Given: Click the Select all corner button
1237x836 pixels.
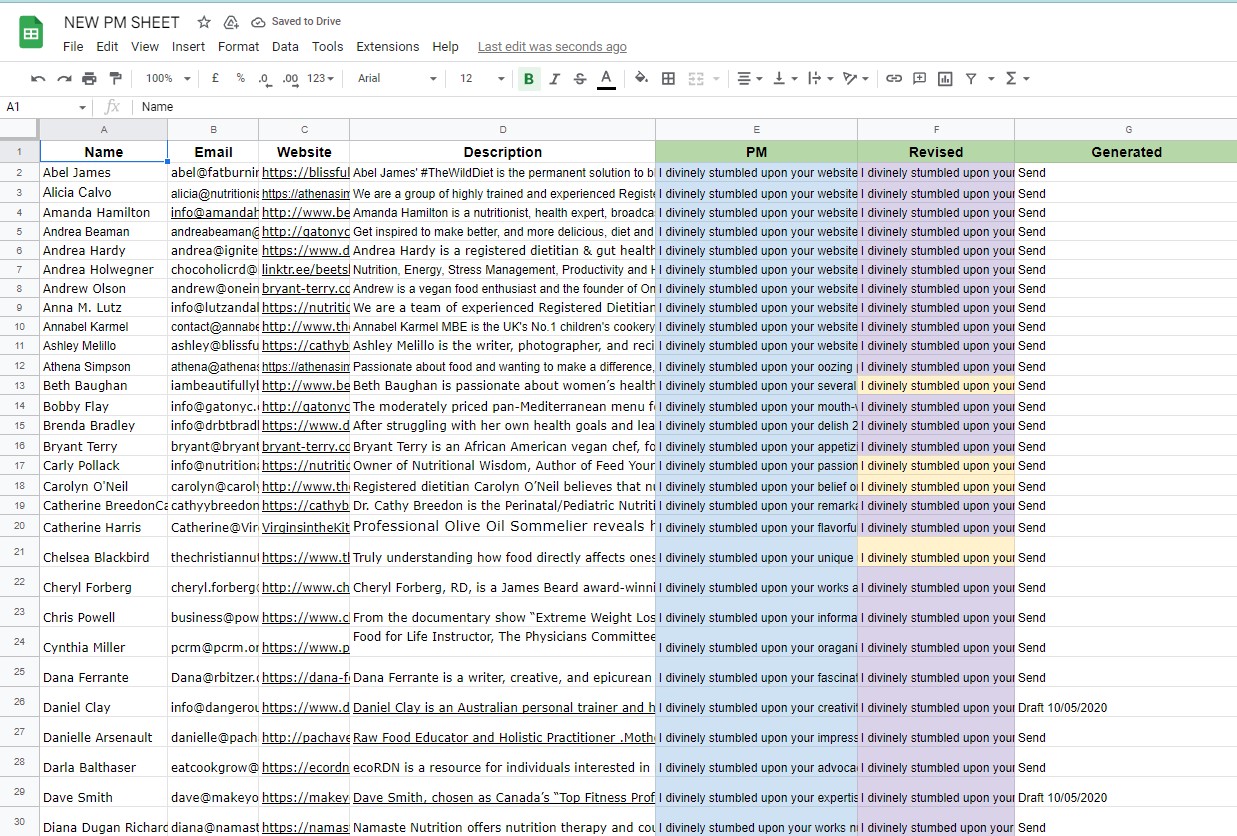Looking at the screenshot, I should click(19, 129).
